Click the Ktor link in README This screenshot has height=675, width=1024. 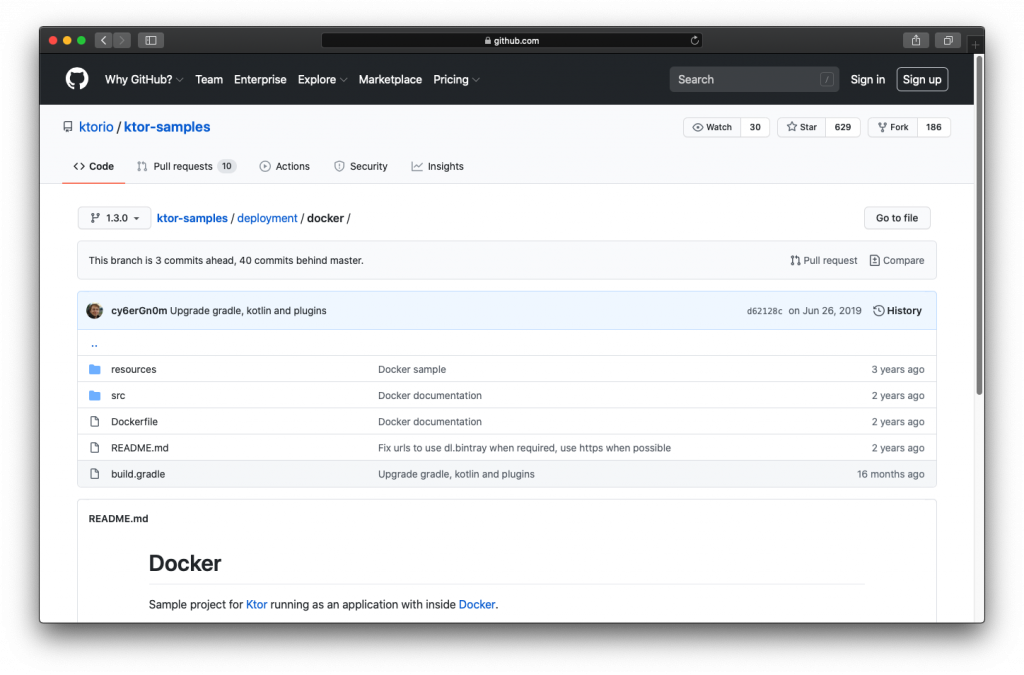tap(257, 604)
